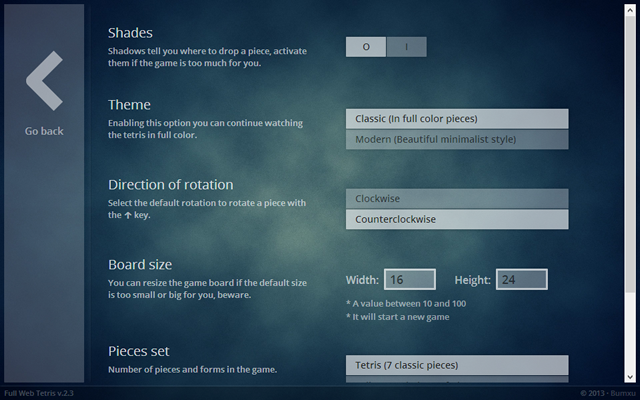
Task: Select Classic (In full color pieces) theme
Action: tap(456, 119)
